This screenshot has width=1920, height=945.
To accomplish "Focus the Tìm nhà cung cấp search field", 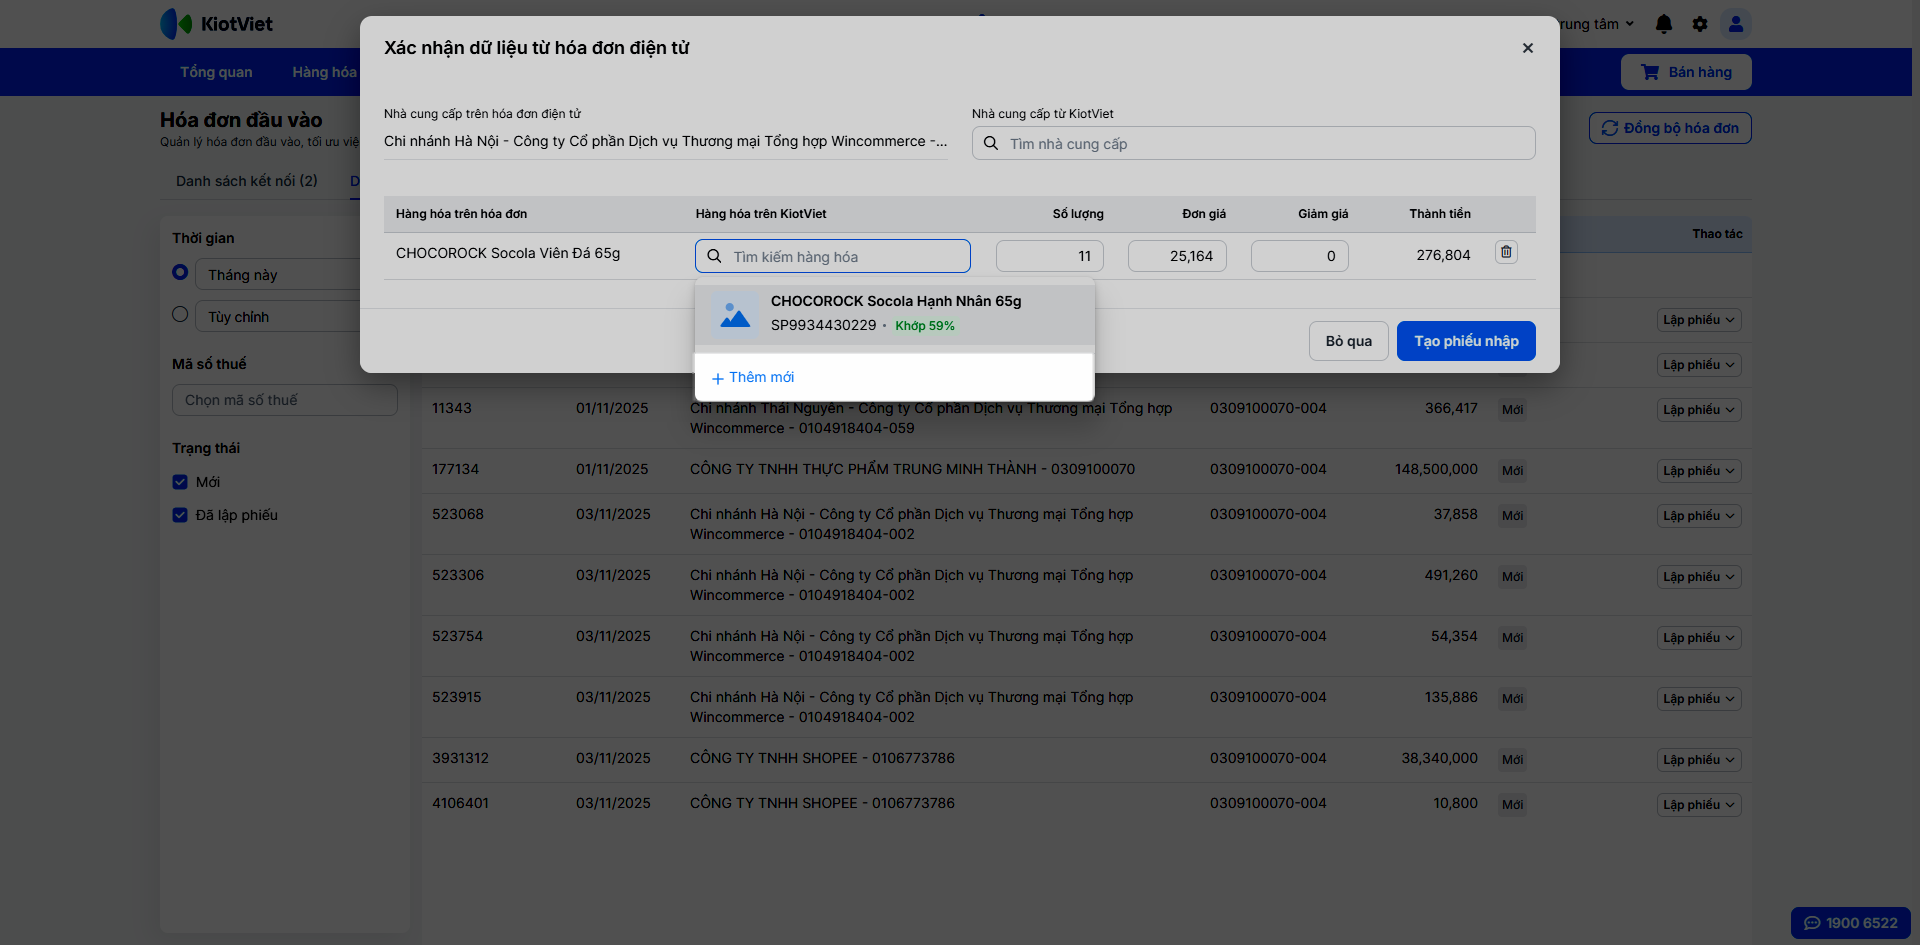I will [1254, 143].
